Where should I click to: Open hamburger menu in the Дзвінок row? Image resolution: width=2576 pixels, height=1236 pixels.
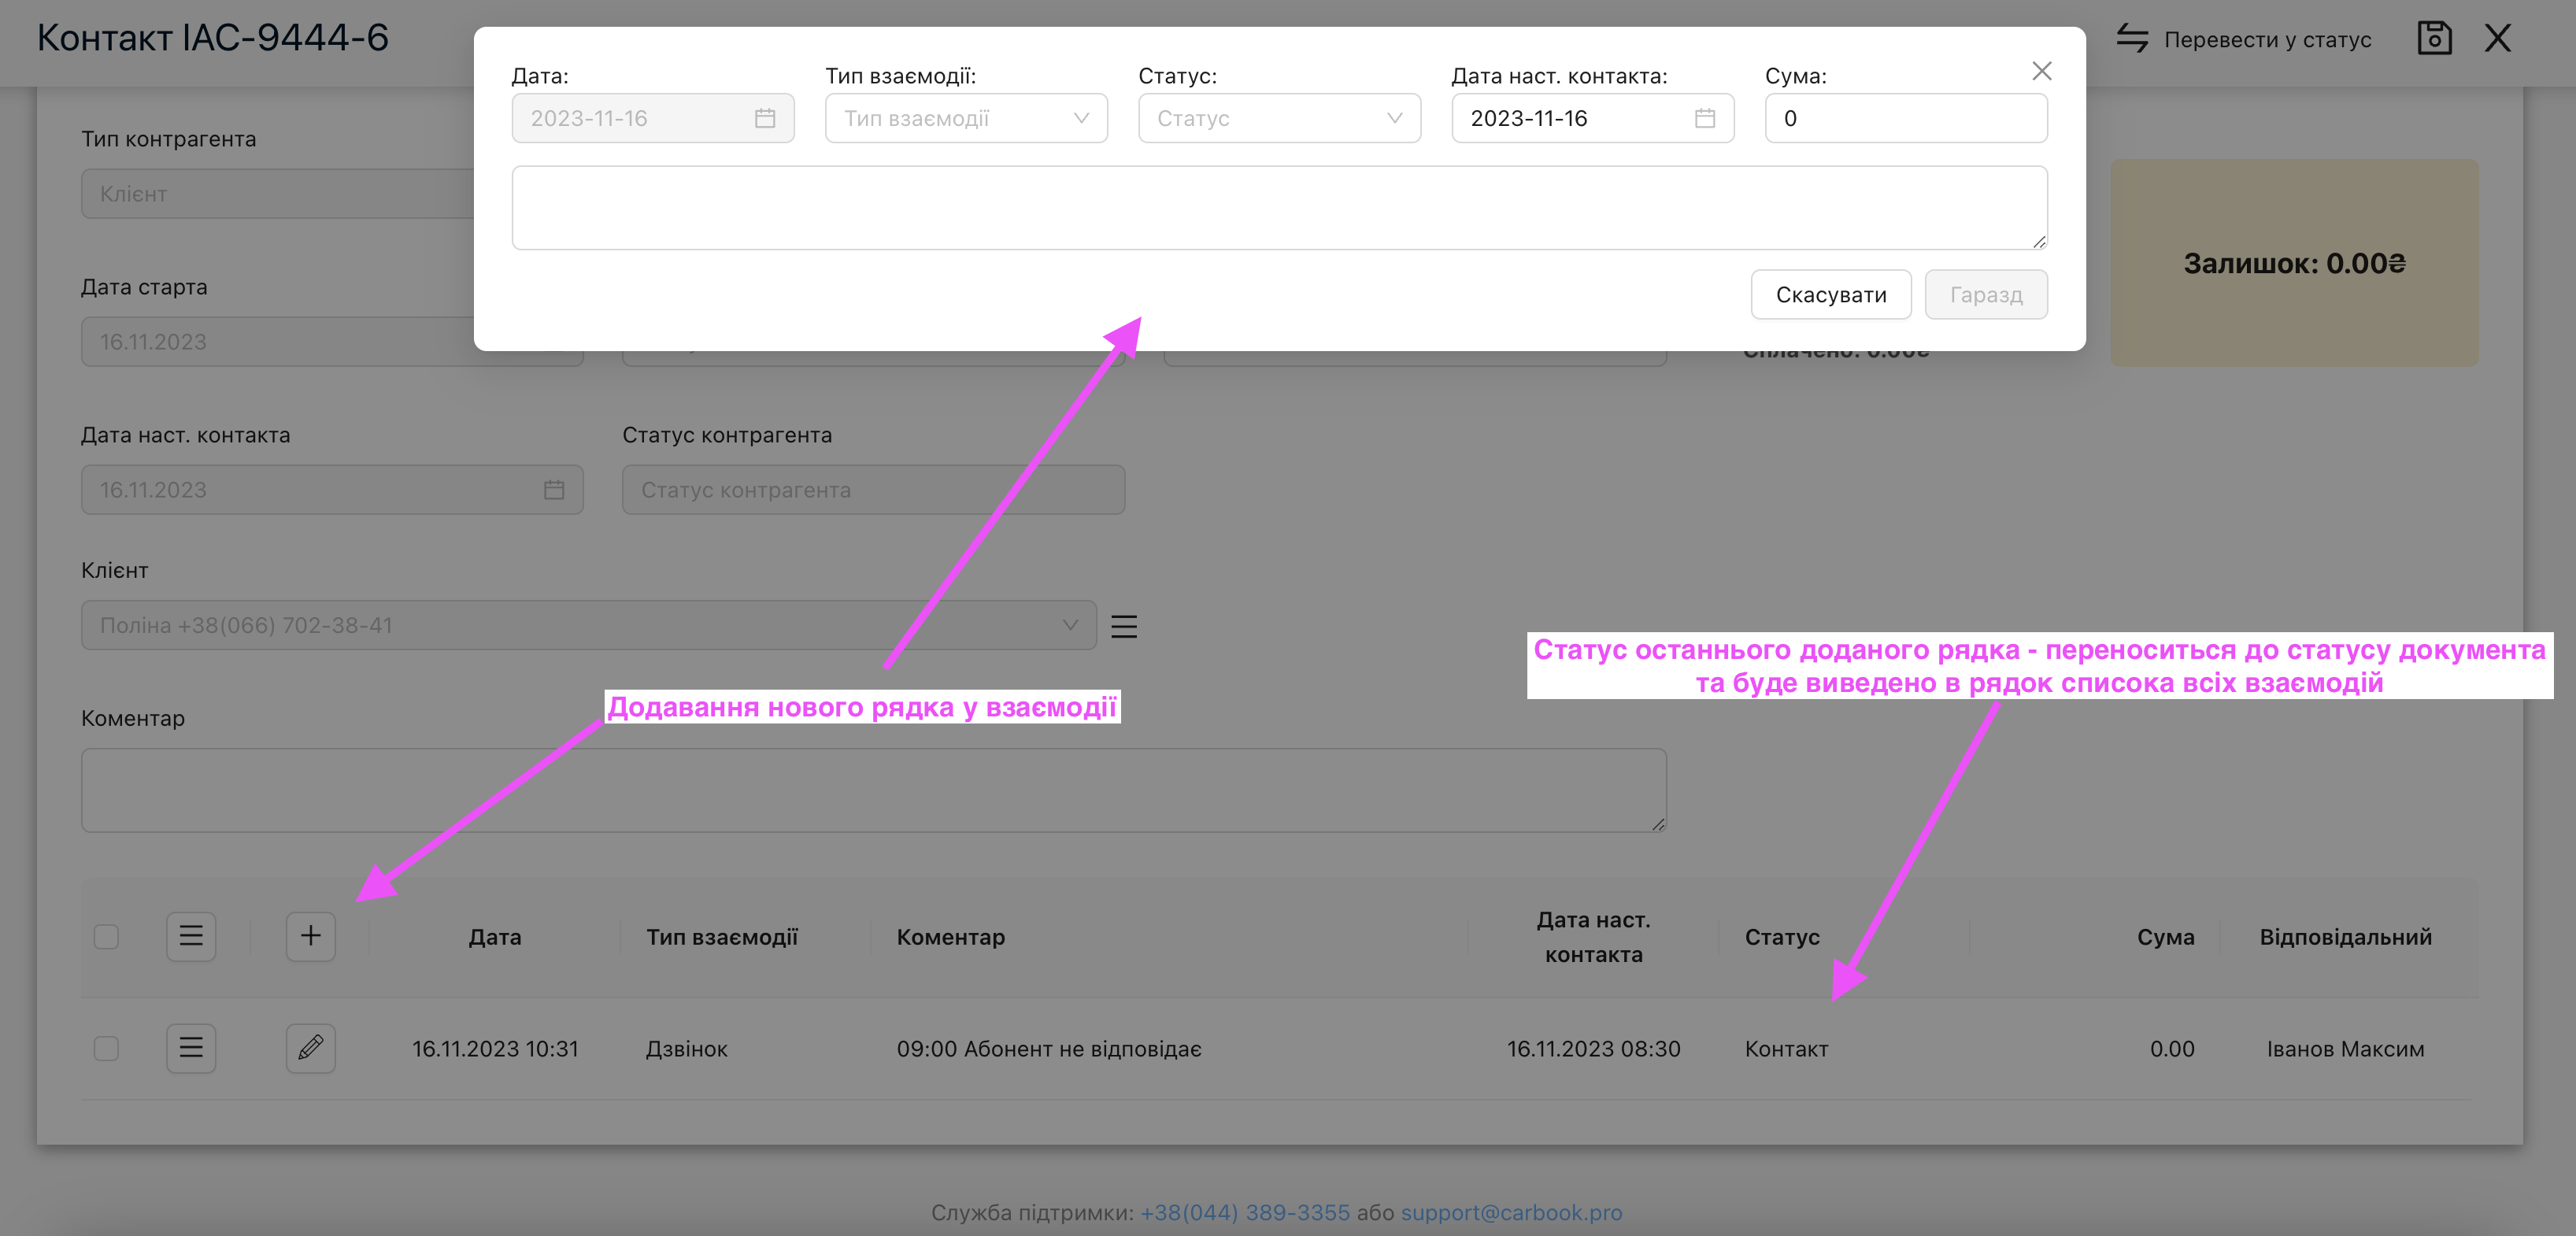pyautogui.click(x=191, y=1048)
